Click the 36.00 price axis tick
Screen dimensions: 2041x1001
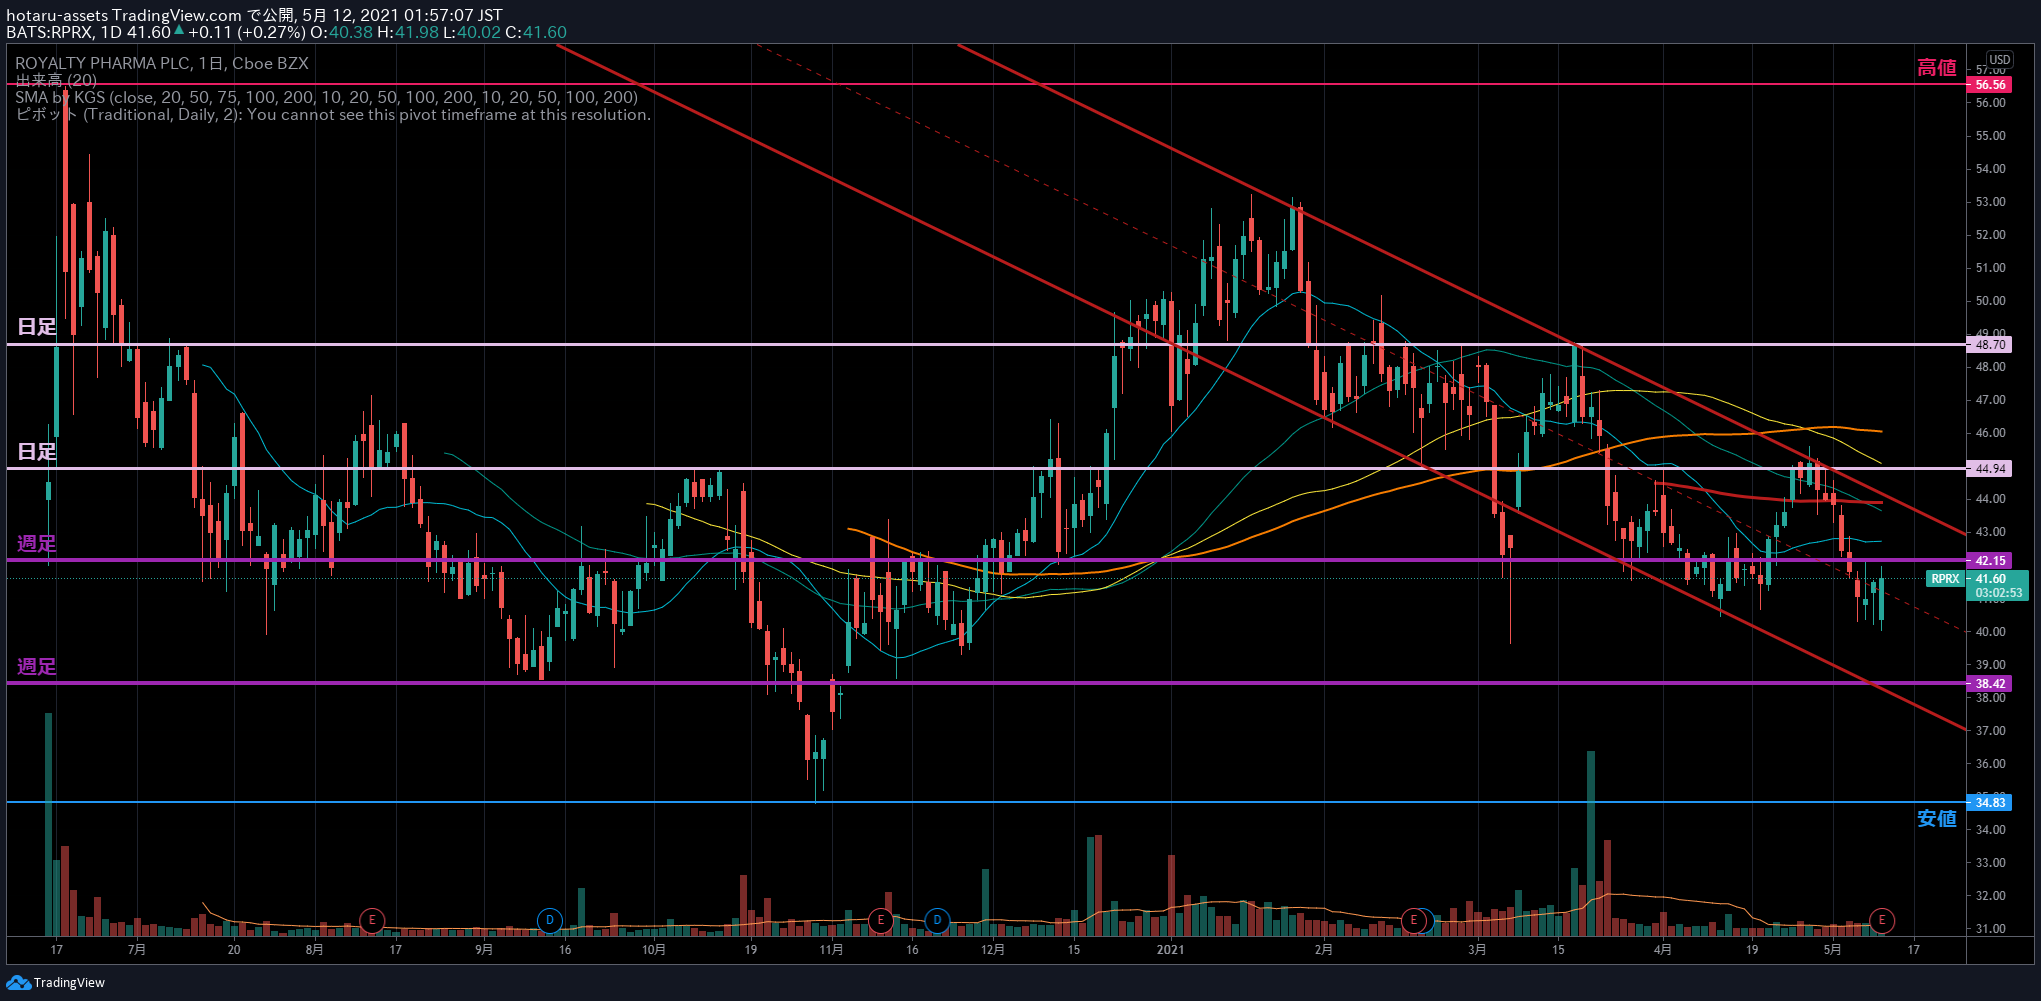pyautogui.click(x=1991, y=764)
